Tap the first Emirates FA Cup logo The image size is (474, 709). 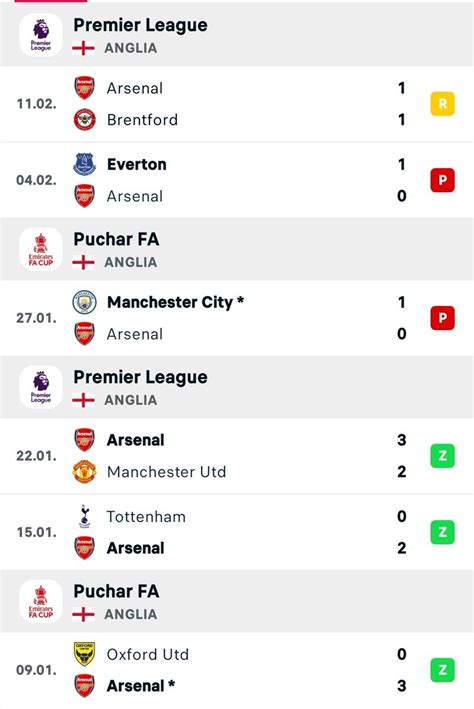tap(41, 249)
